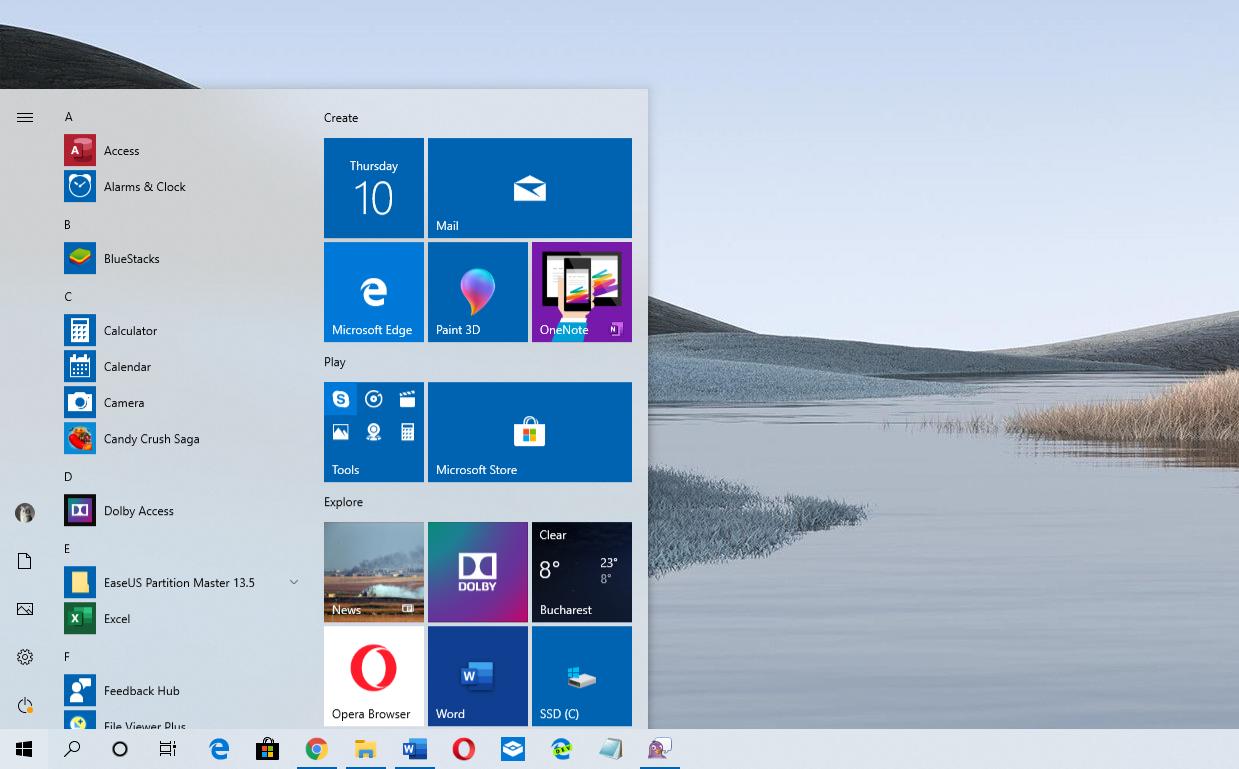This screenshot has width=1239, height=769.
Task: Launch the Camera app from the list
Action: 184,403
